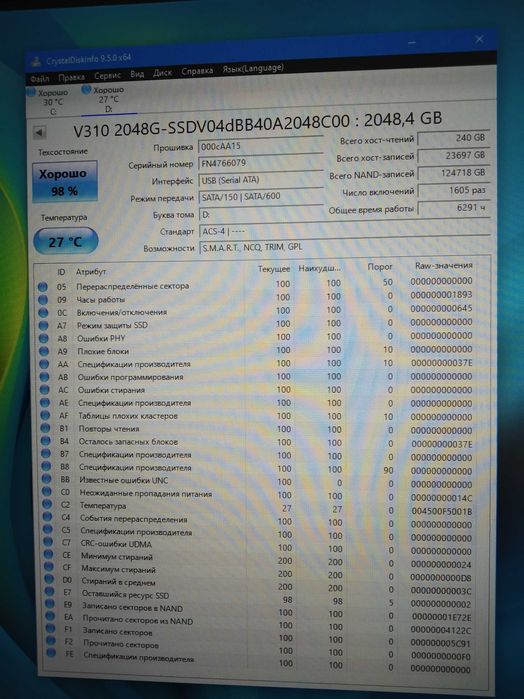This screenshot has height=699, width=524.
Task: Select the D: disk tab at 27 °C
Action: [x=106, y=99]
